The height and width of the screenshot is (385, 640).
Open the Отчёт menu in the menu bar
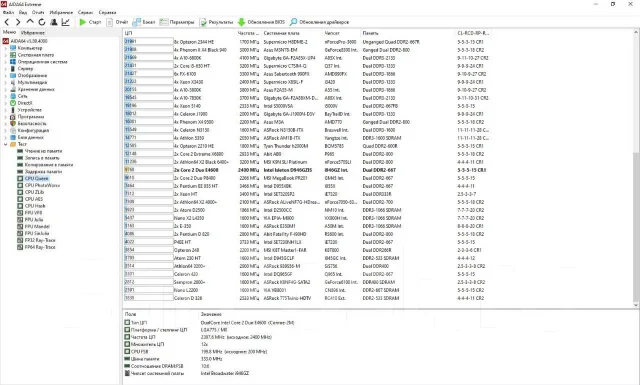pos(38,12)
